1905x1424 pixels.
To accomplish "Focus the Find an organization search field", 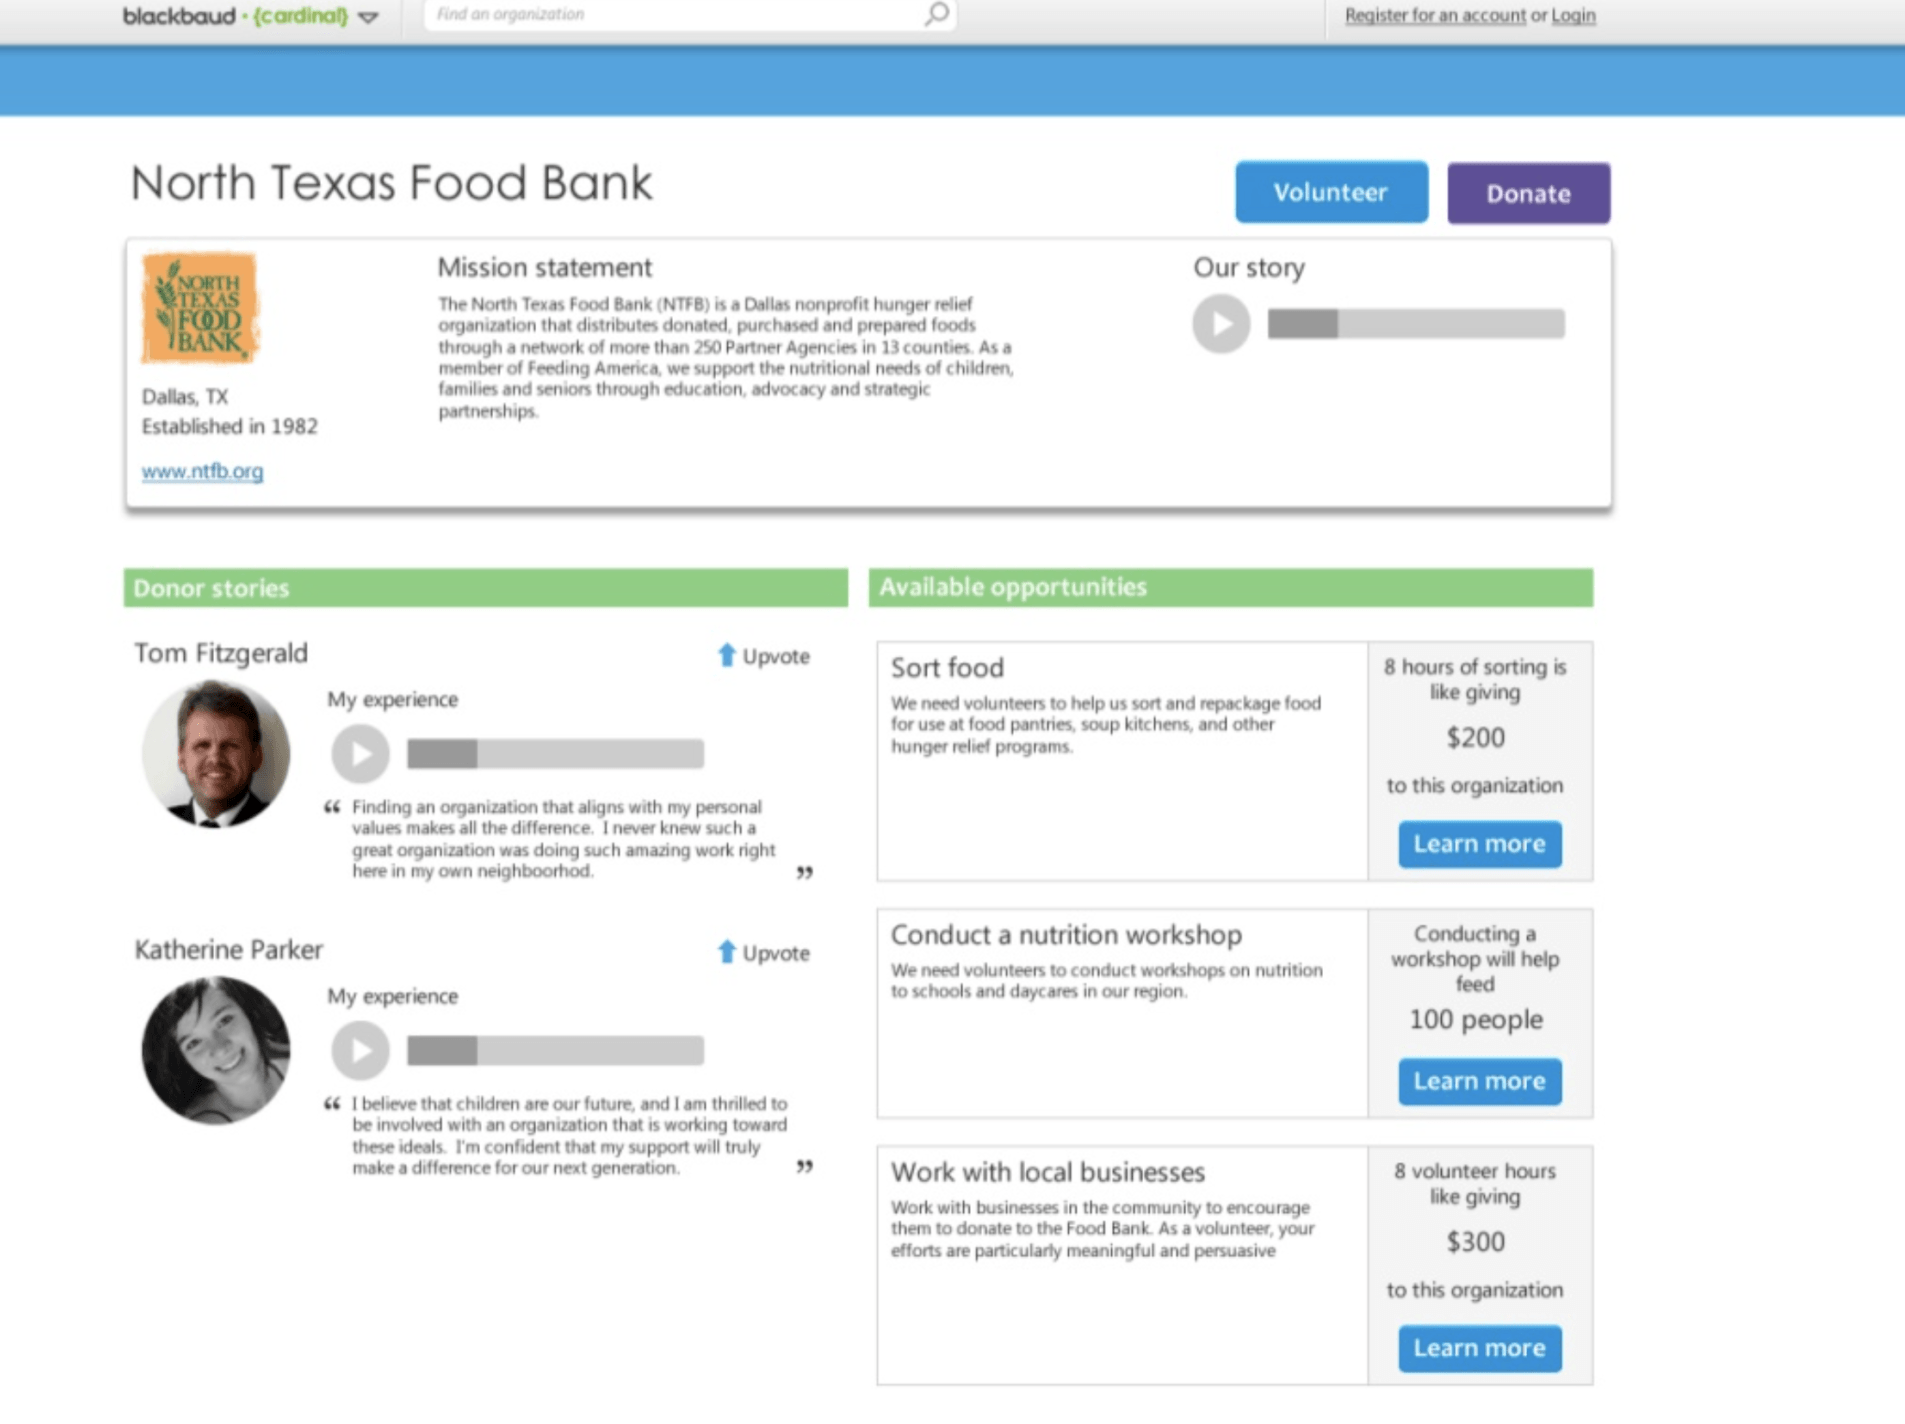I will [x=674, y=15].
